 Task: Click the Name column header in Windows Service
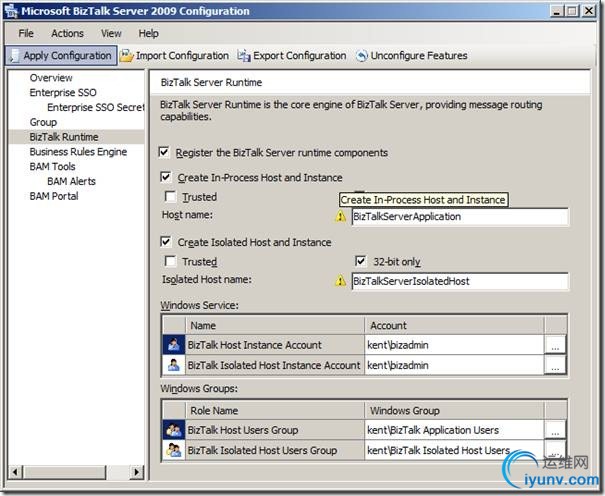[275, 325]
